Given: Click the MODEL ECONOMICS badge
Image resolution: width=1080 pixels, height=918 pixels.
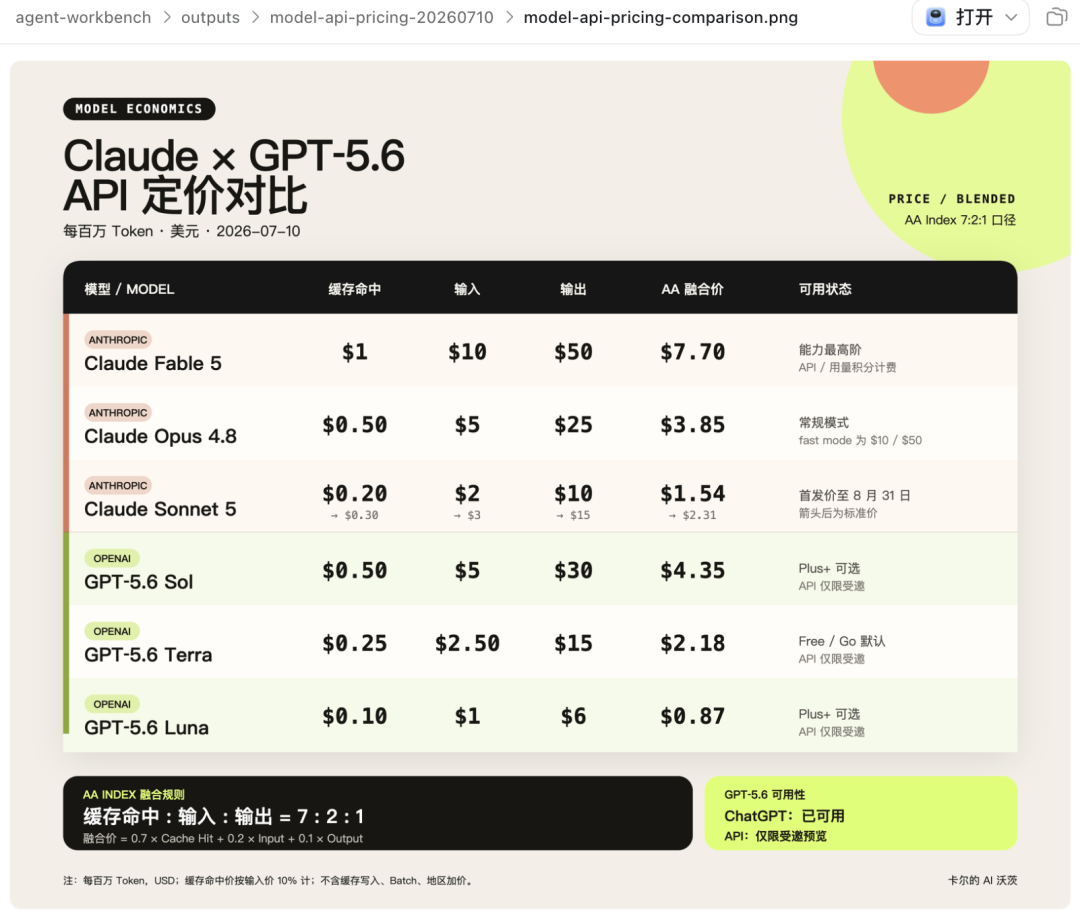Looking at the screenshot, I should 139,109.
